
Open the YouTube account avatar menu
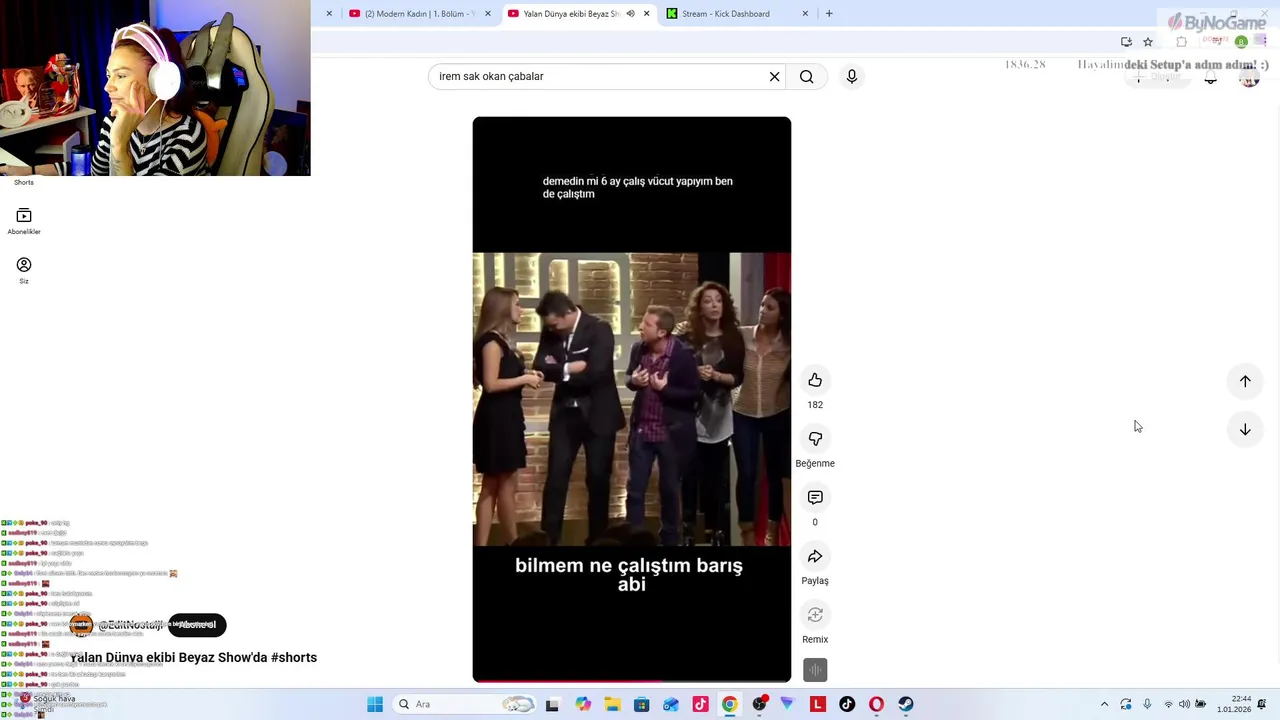1249,77
